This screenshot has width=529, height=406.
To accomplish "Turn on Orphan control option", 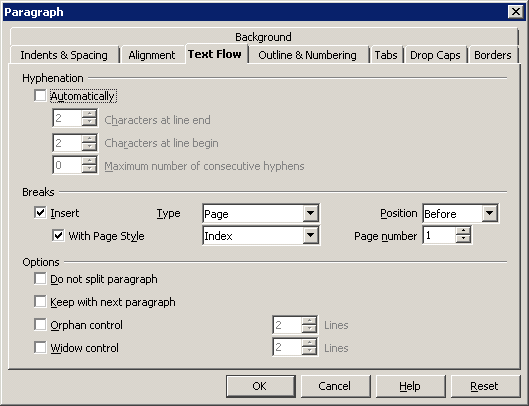I will (40, 324).
